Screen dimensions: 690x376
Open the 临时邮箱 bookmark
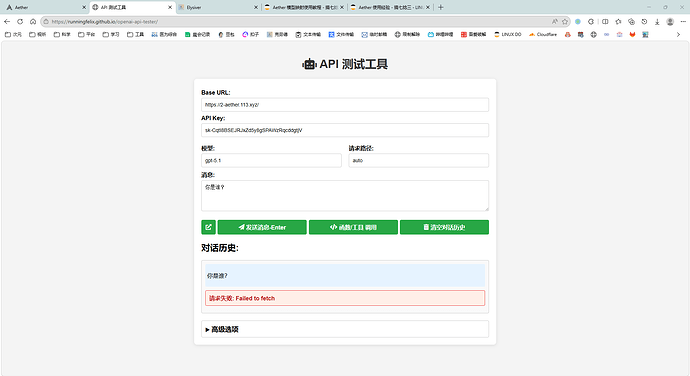pyautogui.click(x=374, y=34)
